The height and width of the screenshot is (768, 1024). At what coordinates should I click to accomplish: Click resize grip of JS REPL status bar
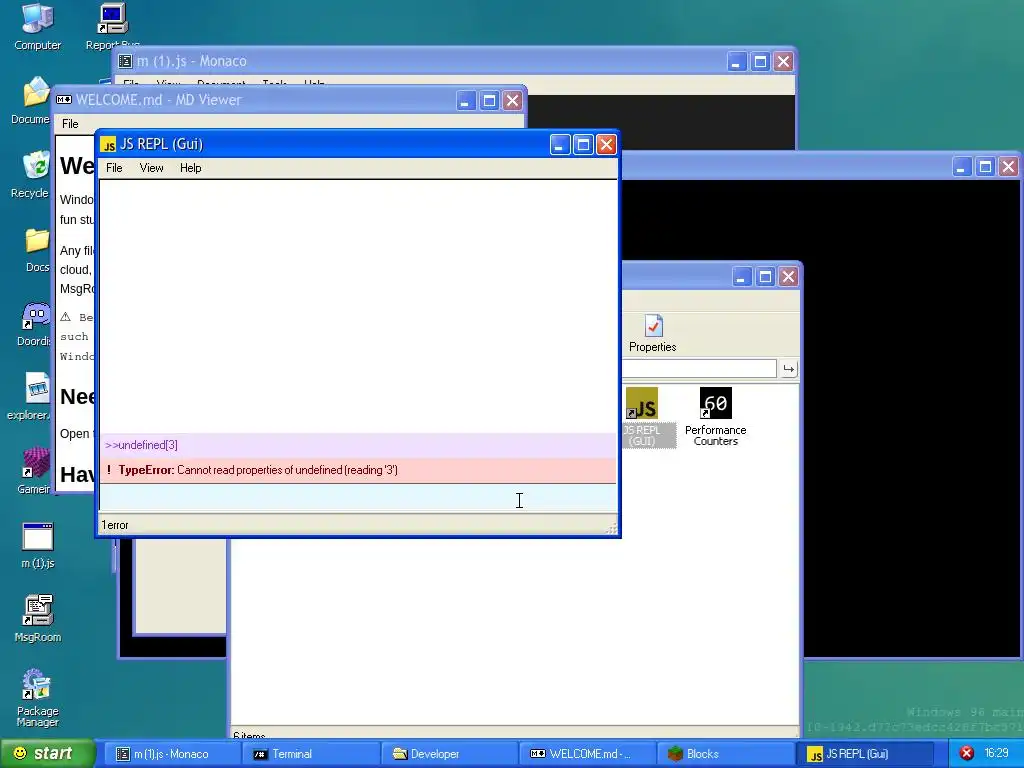[611, 529]
